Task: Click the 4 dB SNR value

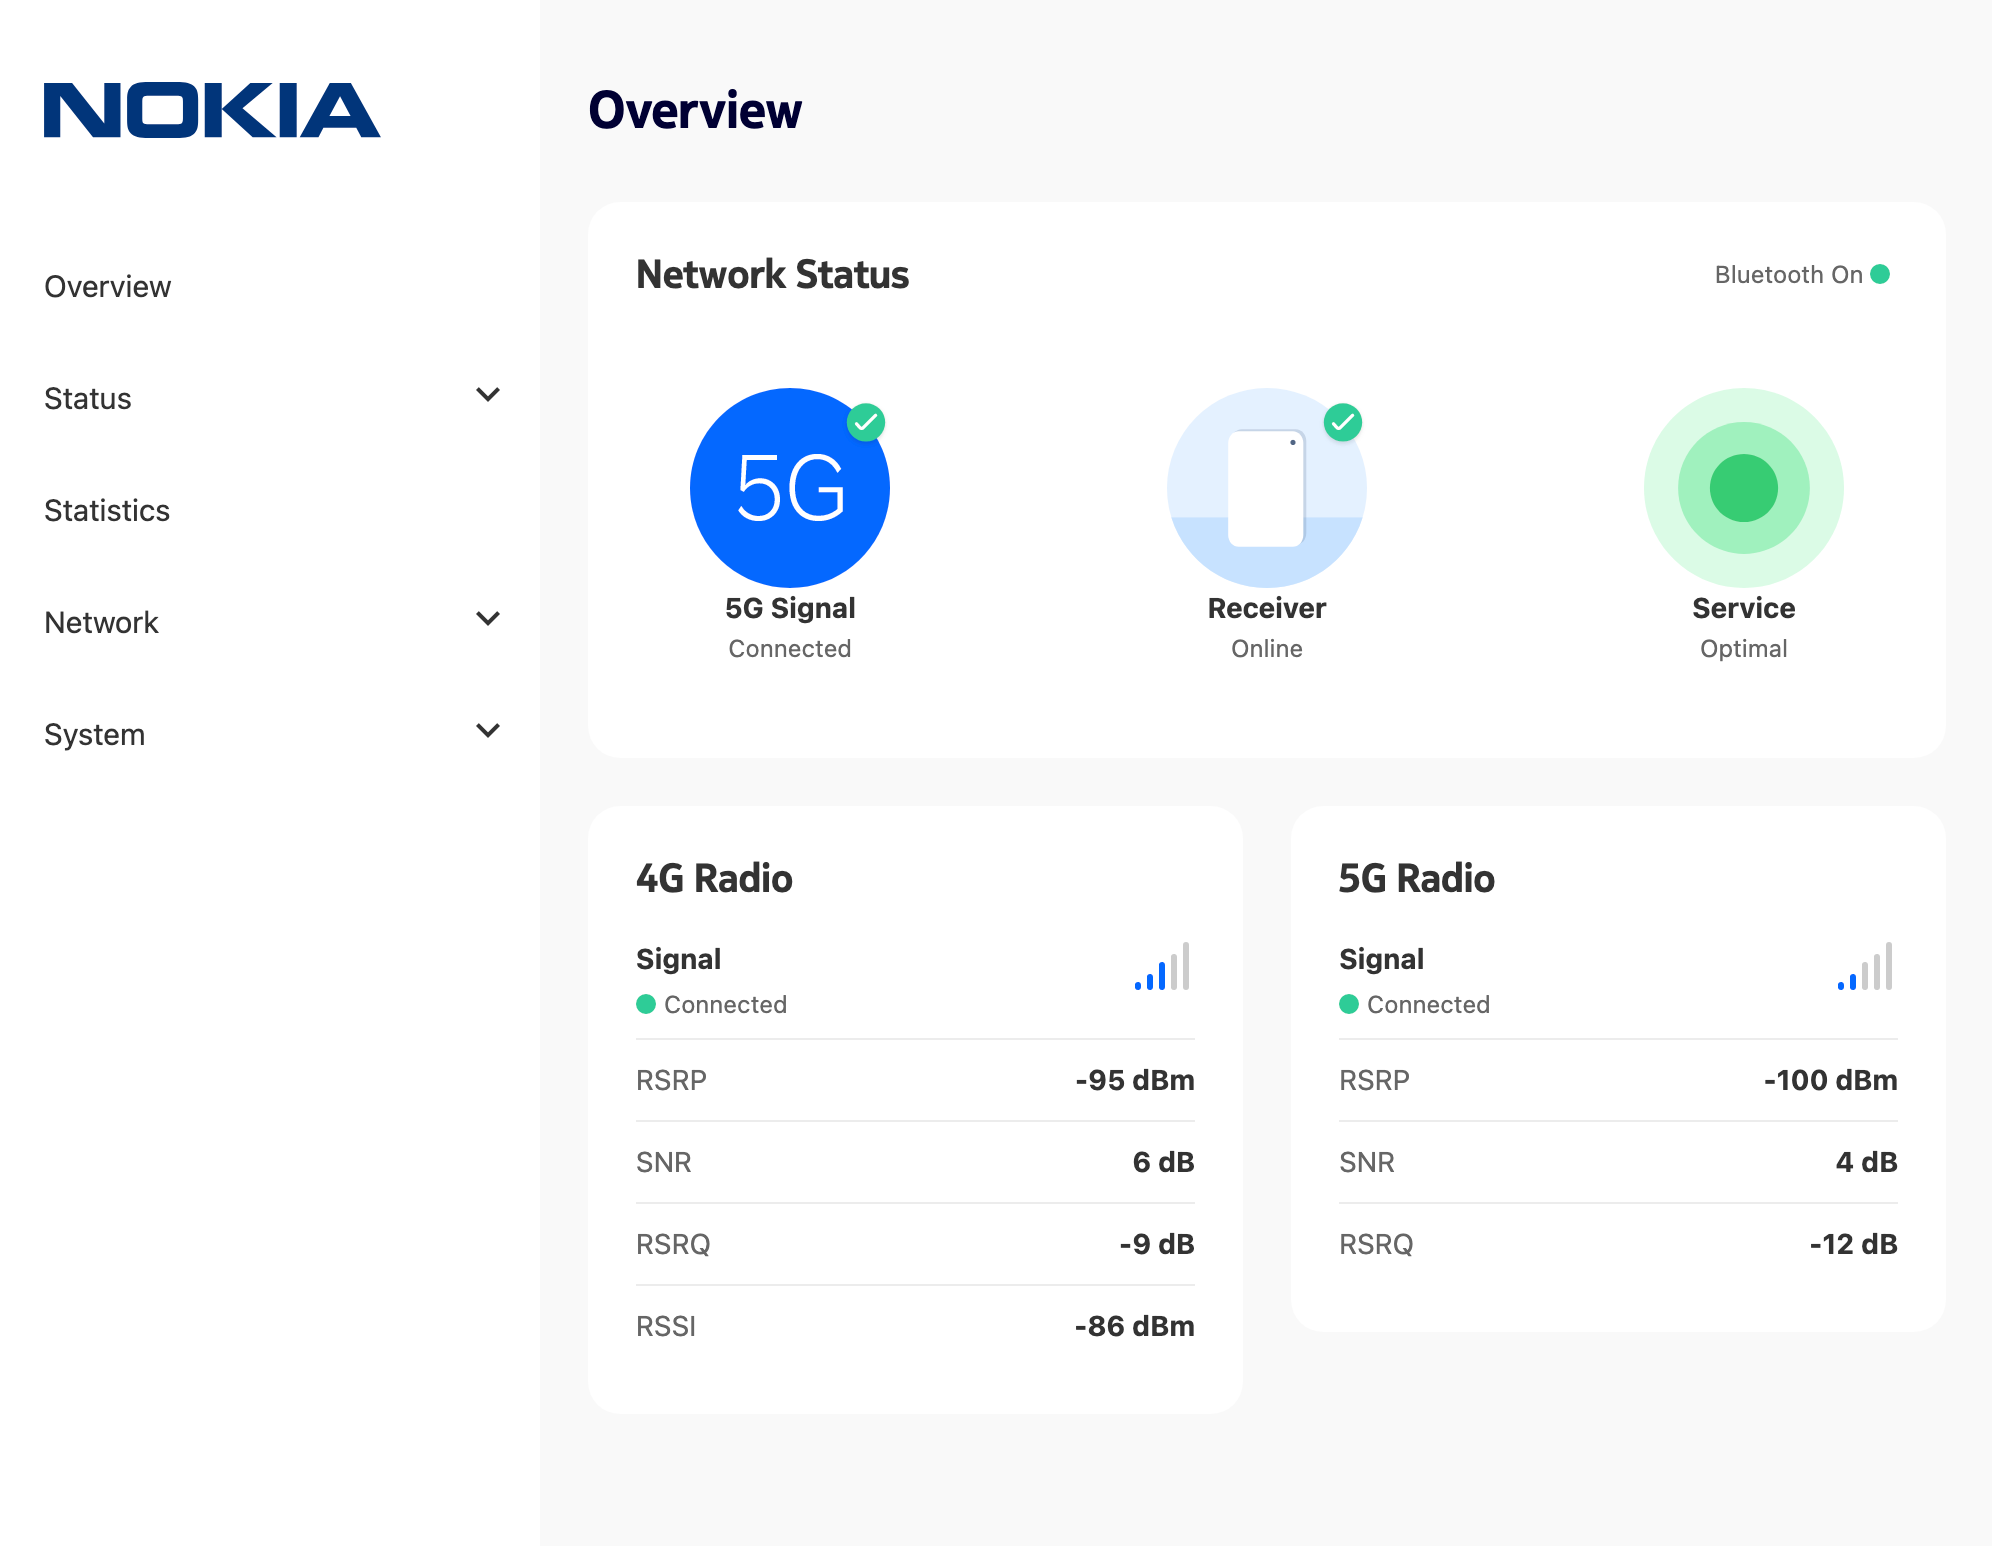Action: pyautogui.click(x=1867, y=1162)
